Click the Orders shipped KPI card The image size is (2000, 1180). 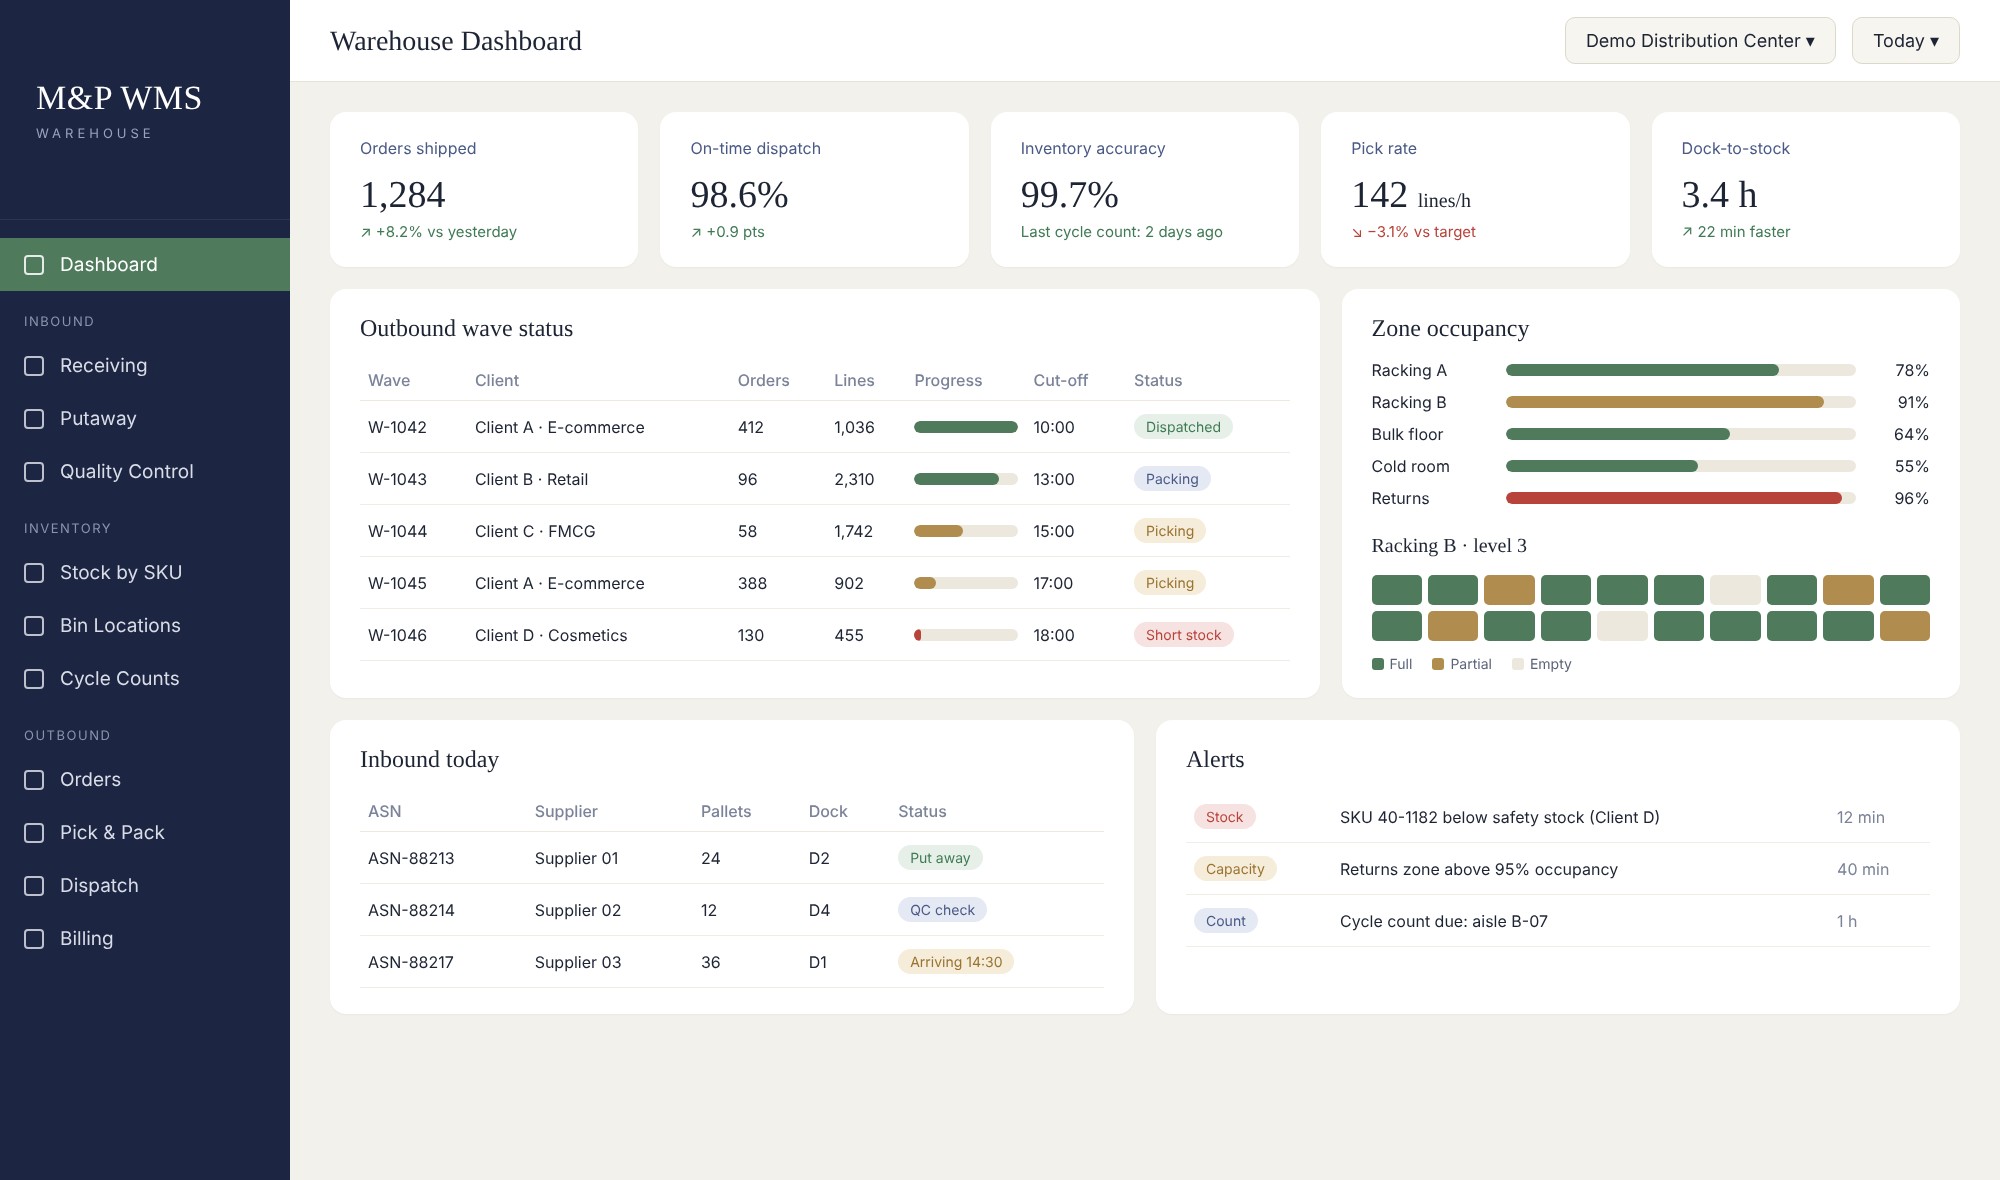pos(484,190)
